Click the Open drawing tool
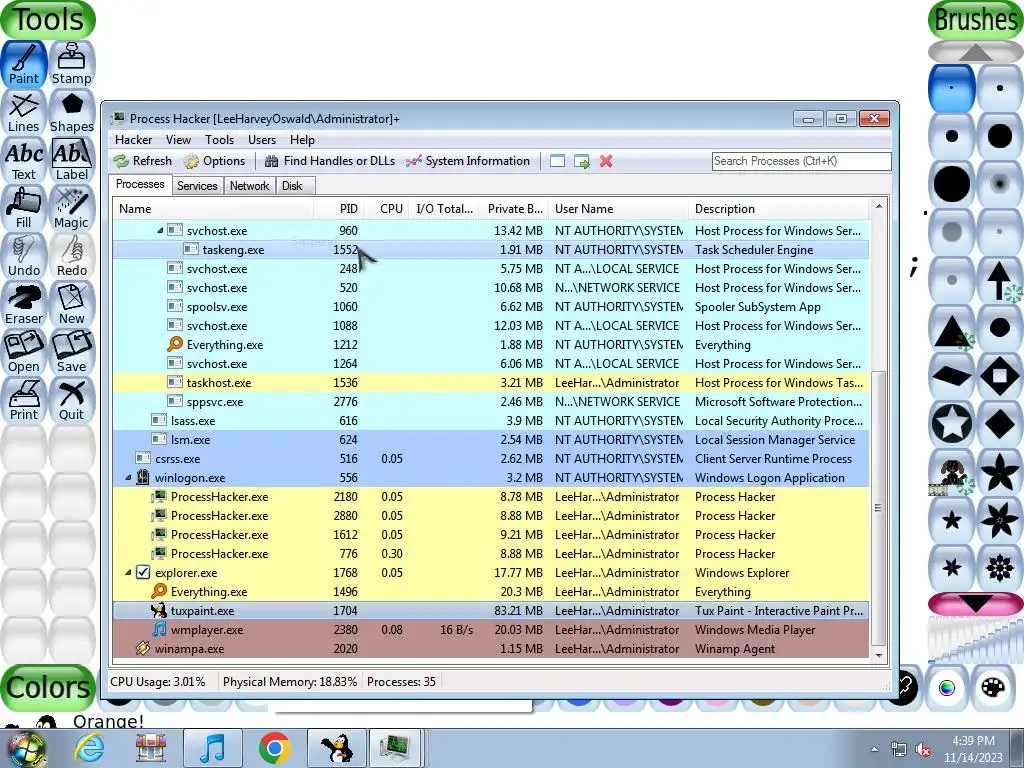1024x768 pixels. click(x=24, y=352)
